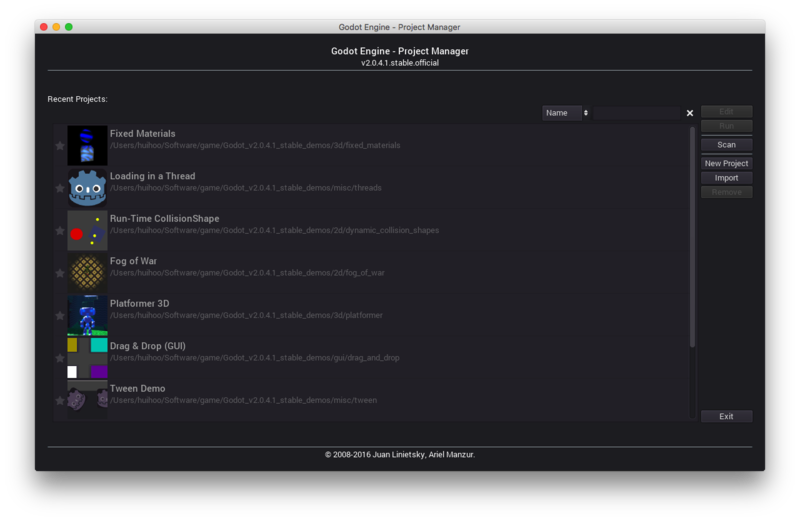Click the Recent Projects: label
Viewport: 800px width, 521px height.
pyautogui.click(x=78, y=99)
